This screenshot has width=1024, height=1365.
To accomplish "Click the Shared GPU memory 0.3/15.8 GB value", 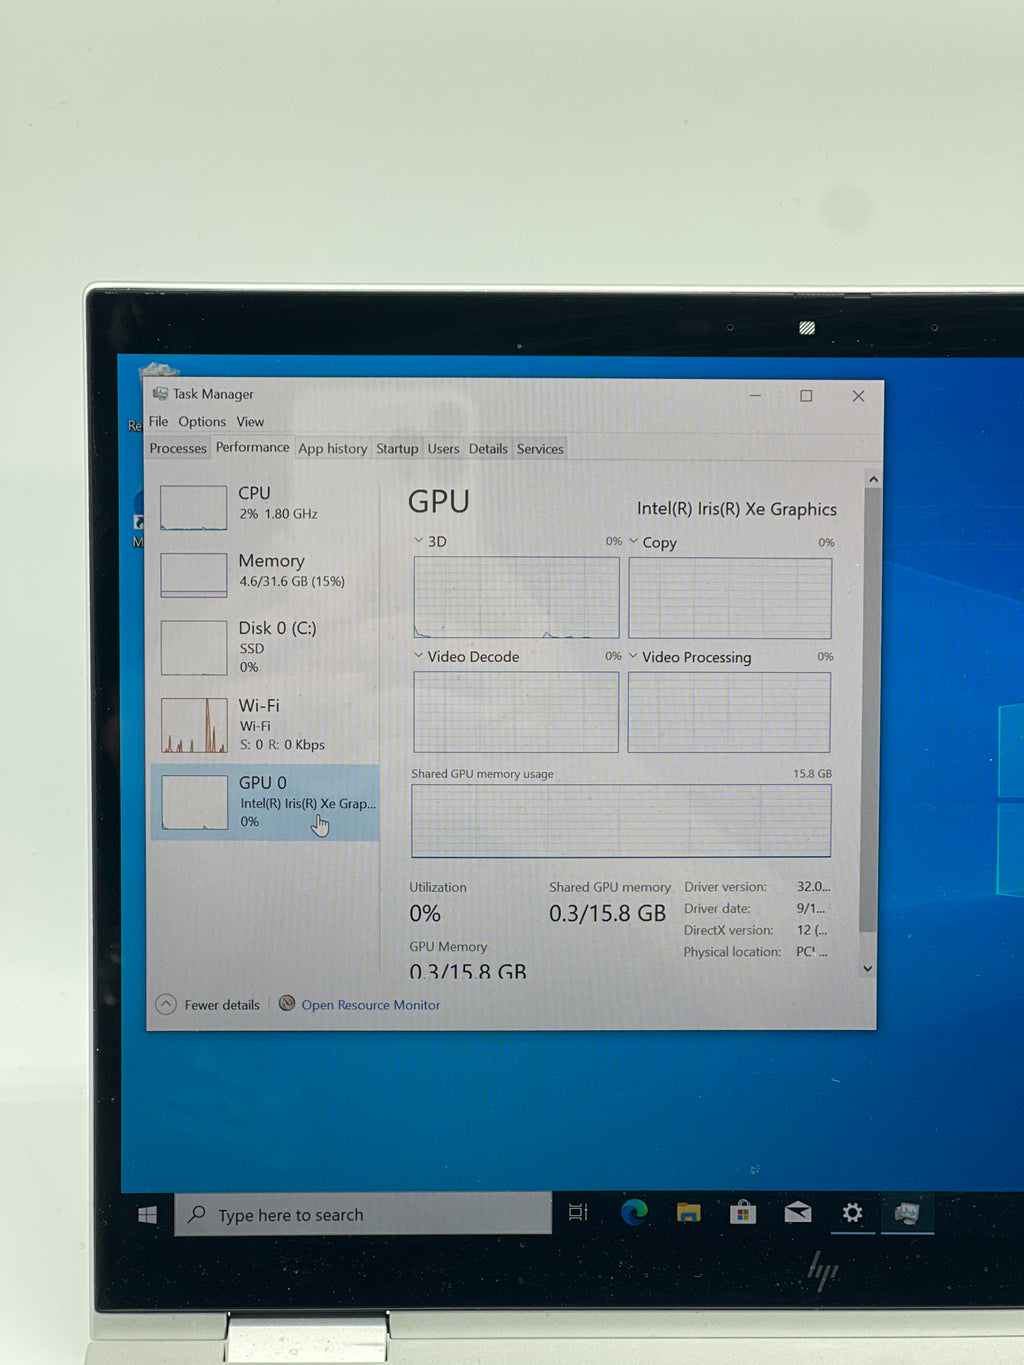I will 607,913.
